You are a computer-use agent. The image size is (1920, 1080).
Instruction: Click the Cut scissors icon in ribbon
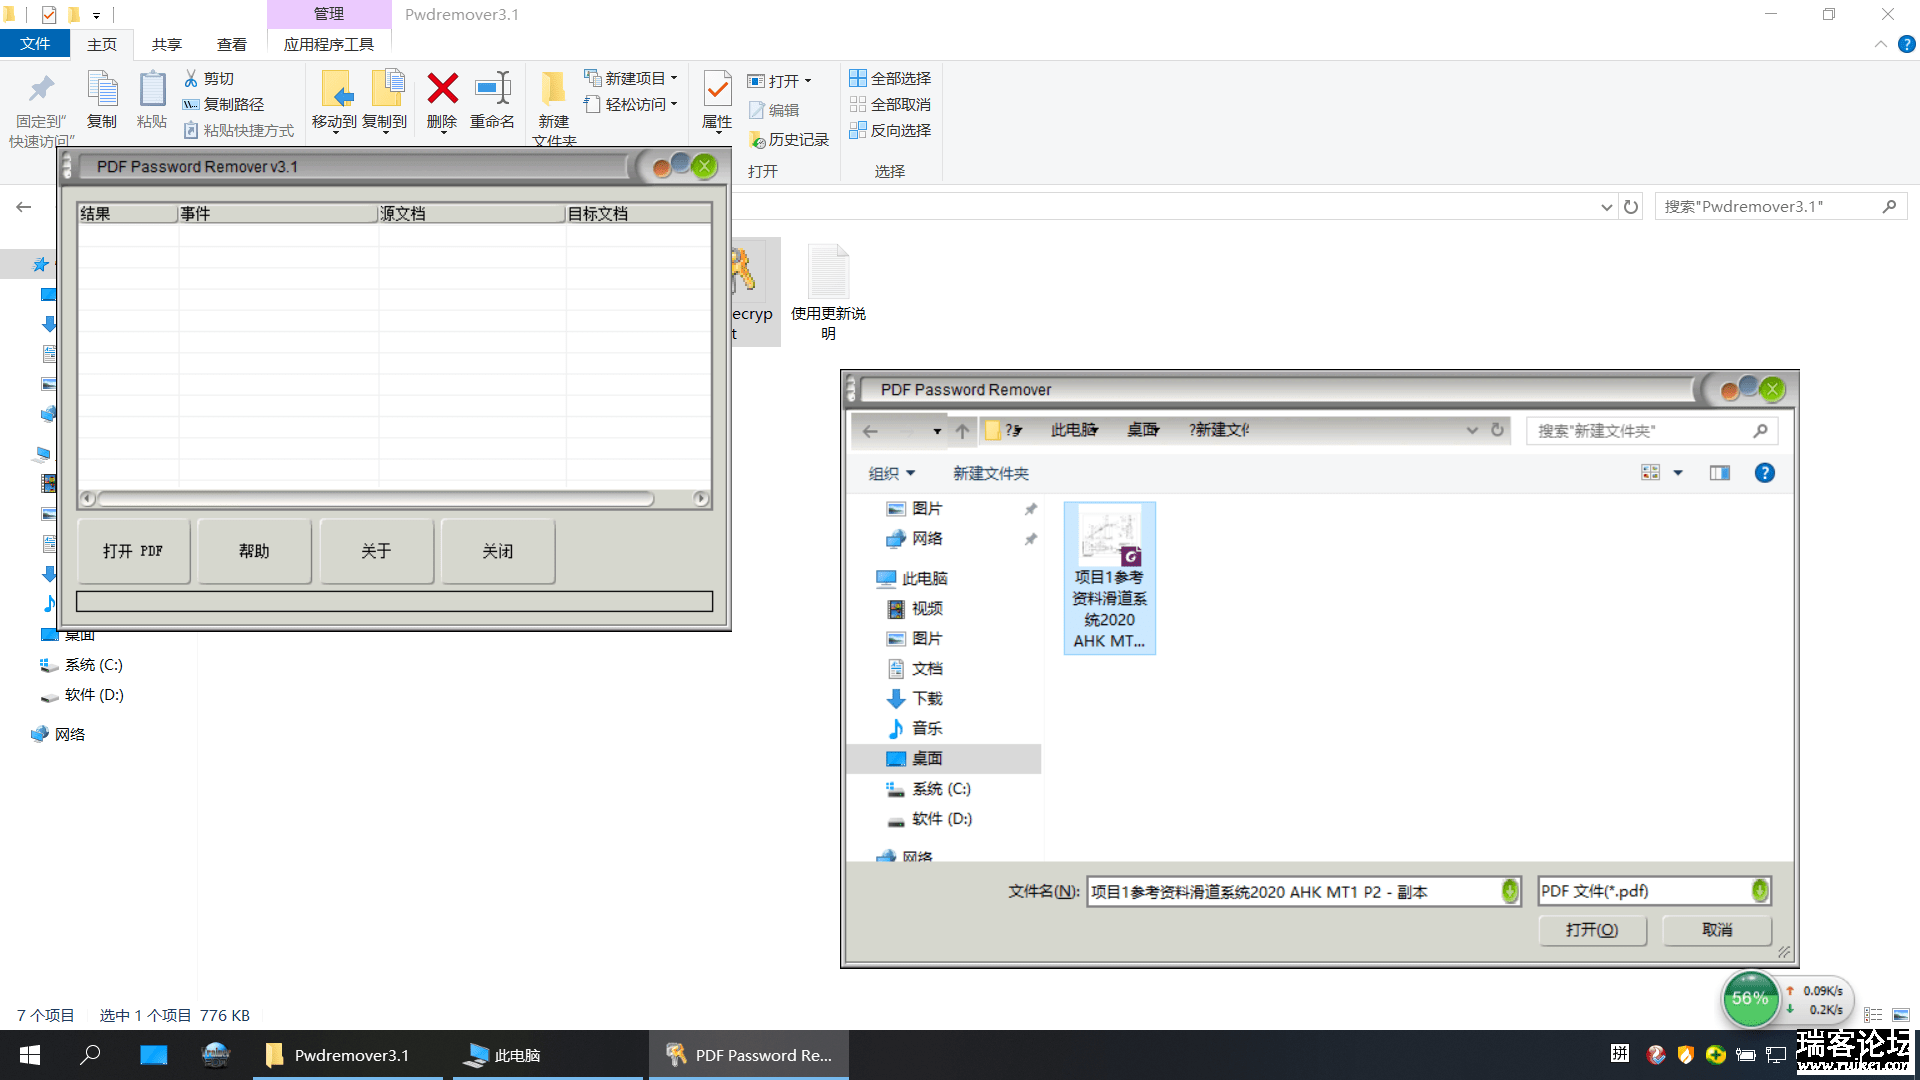(191, 78)
